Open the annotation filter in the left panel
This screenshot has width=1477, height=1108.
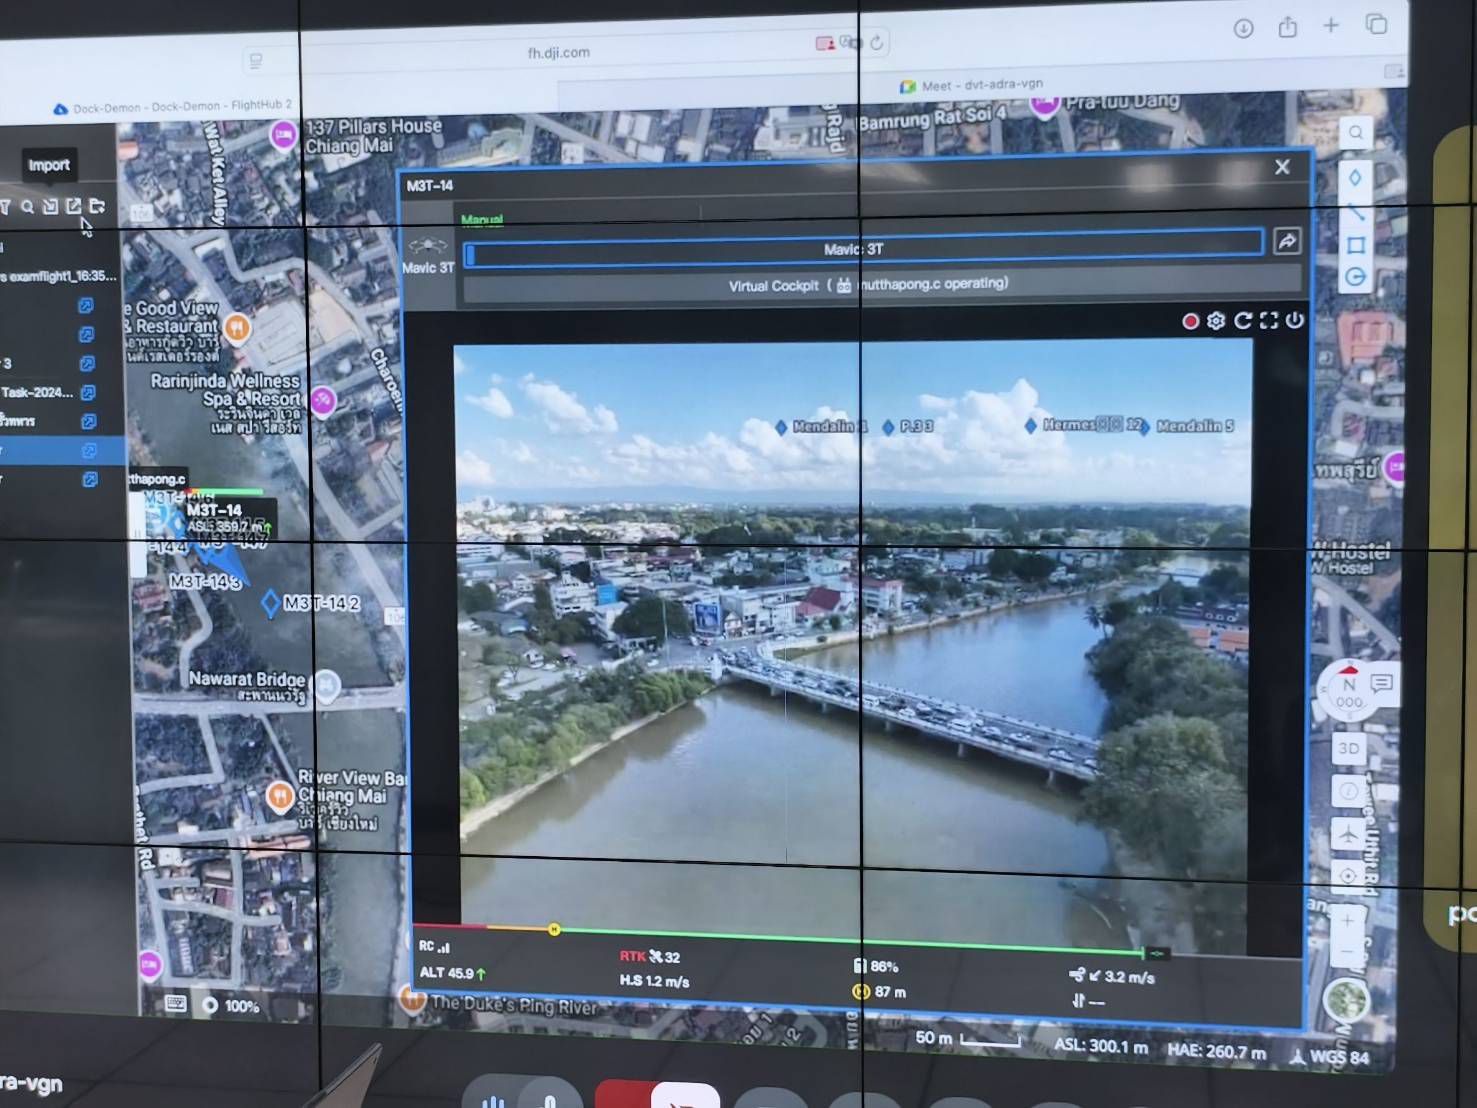(x=5, y=207)
